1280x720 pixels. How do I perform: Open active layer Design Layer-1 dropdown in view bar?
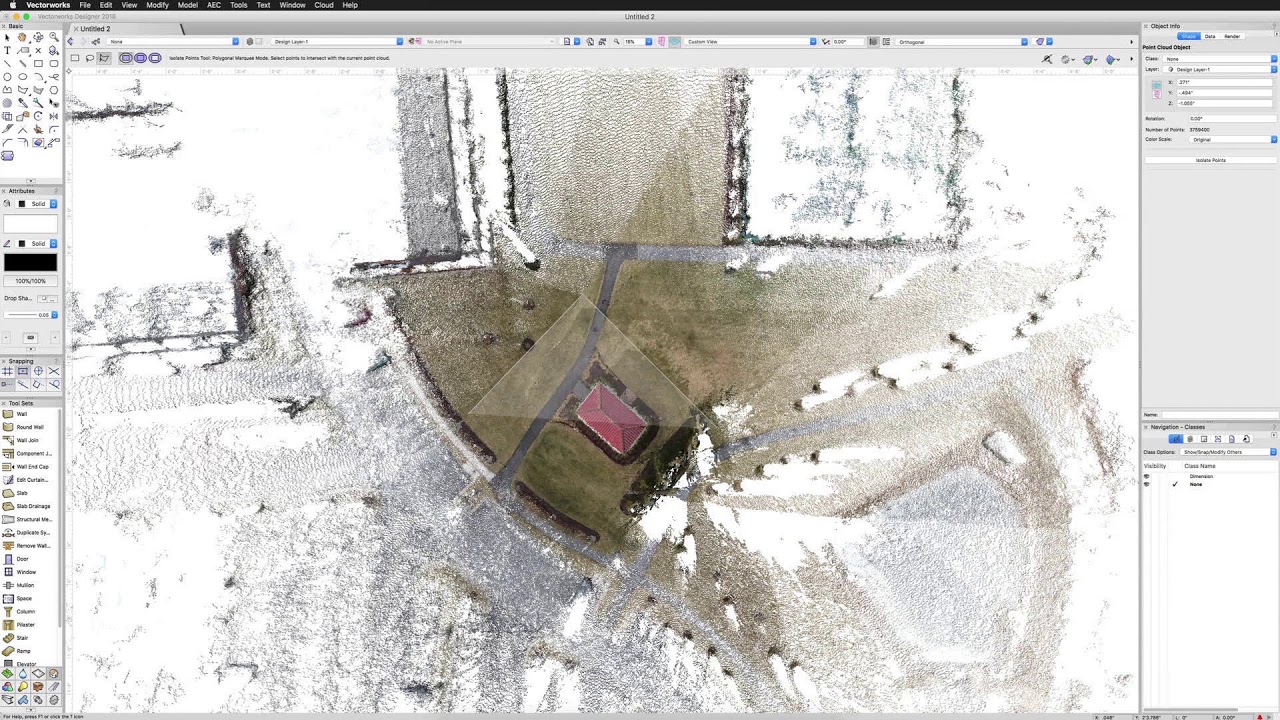point(337,42)
